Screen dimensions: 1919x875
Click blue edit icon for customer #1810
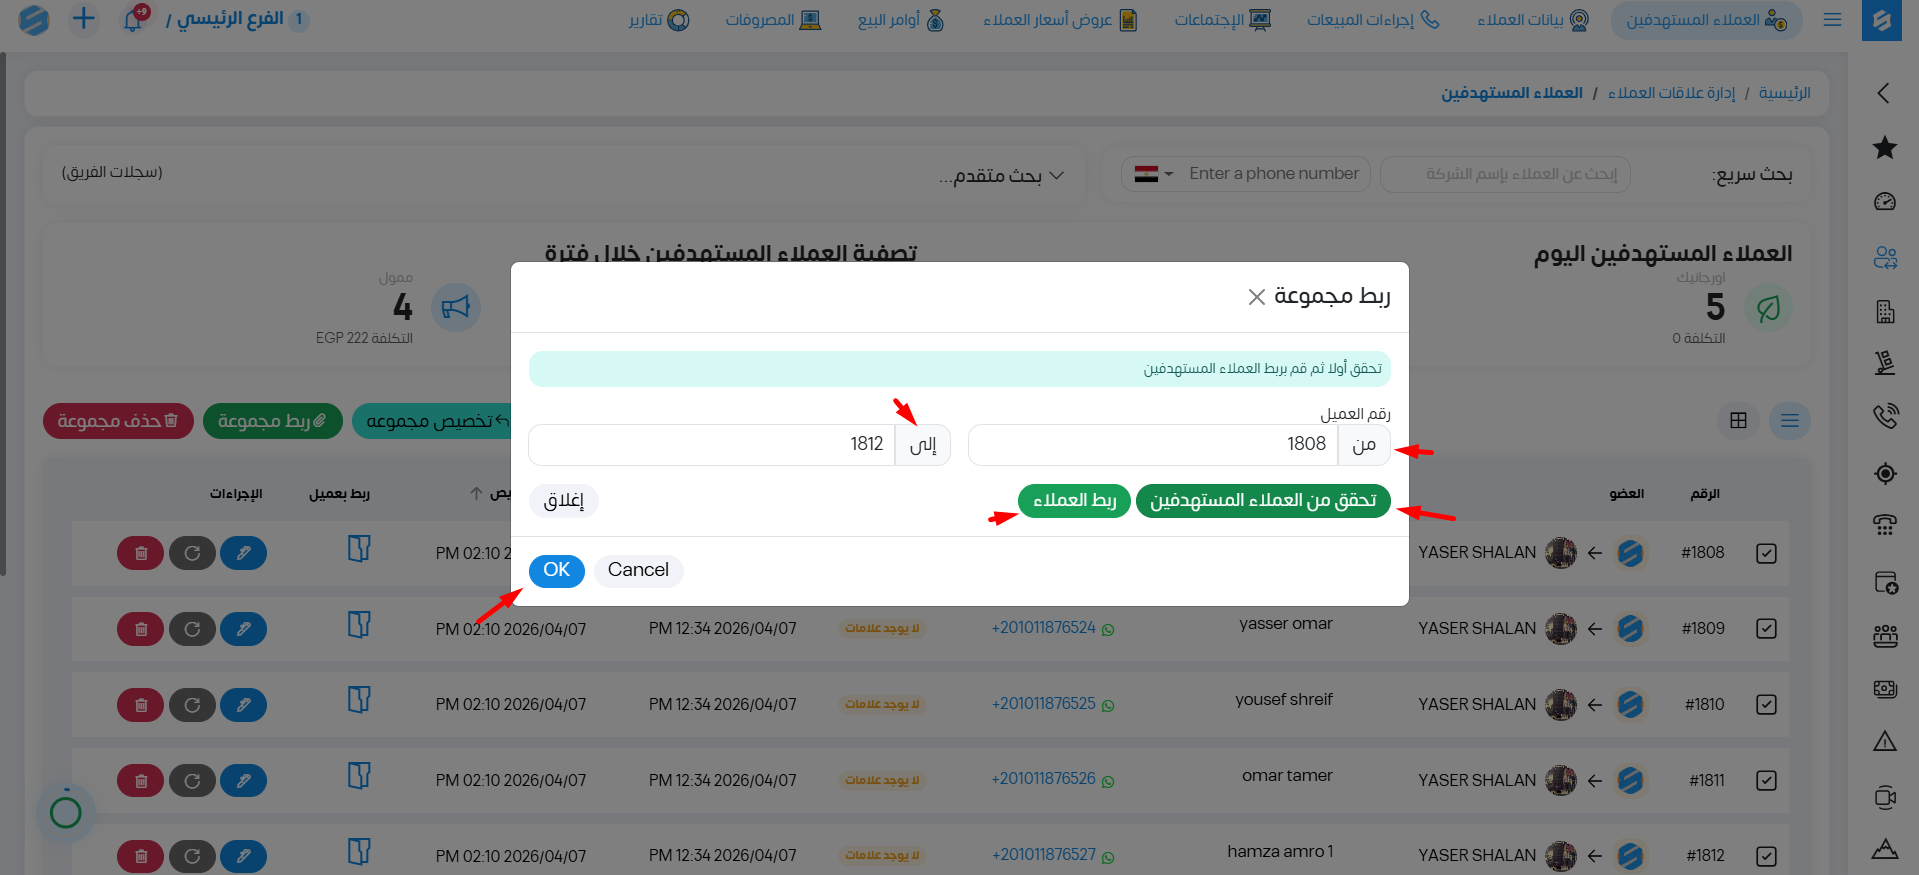coord(243,705)
